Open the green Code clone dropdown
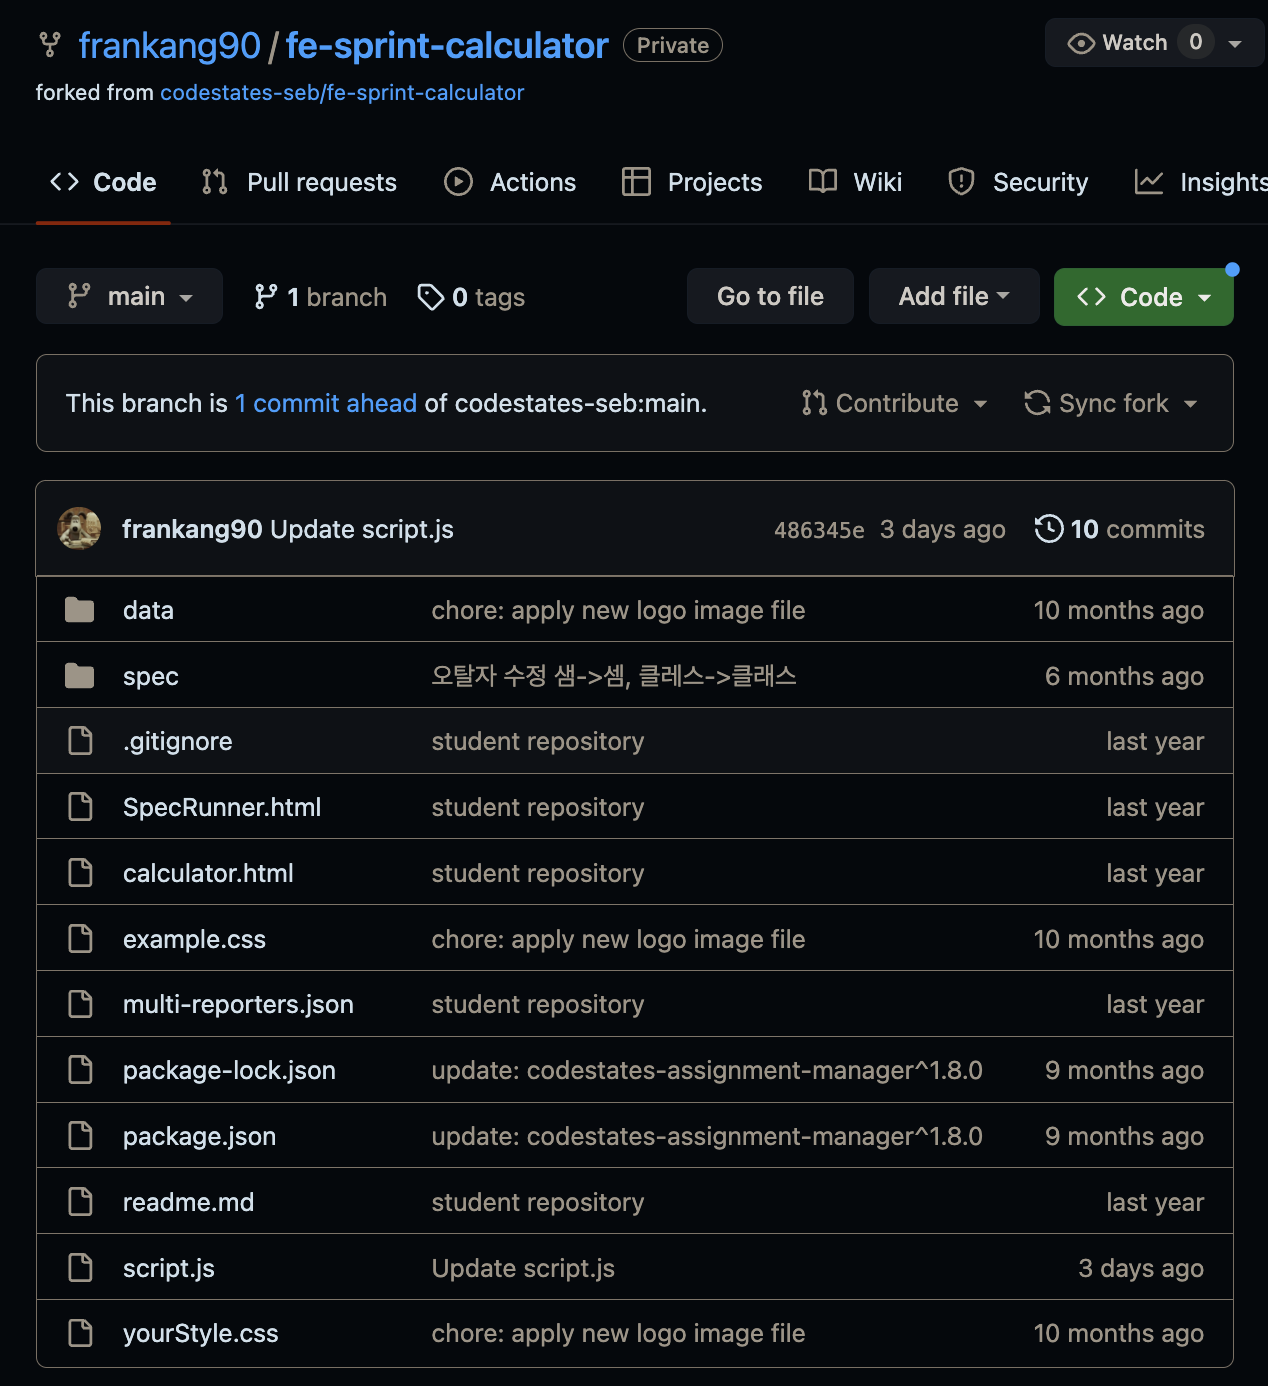This screenshot has width=1268, height=1386. (1144, 297)
